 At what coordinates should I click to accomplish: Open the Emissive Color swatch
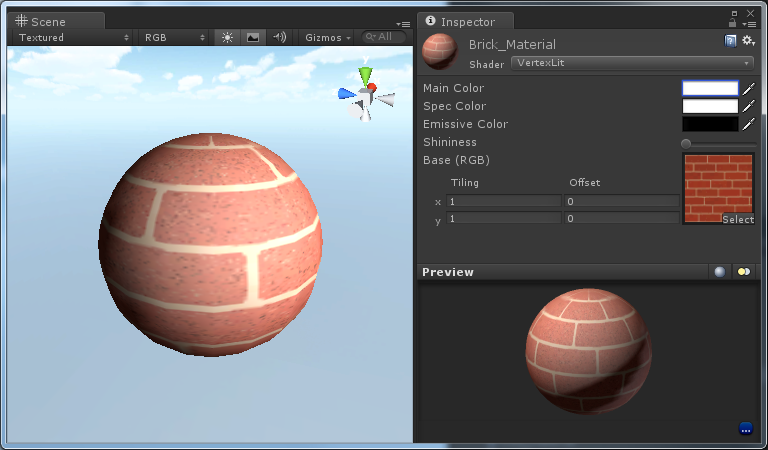coord(710,124)
